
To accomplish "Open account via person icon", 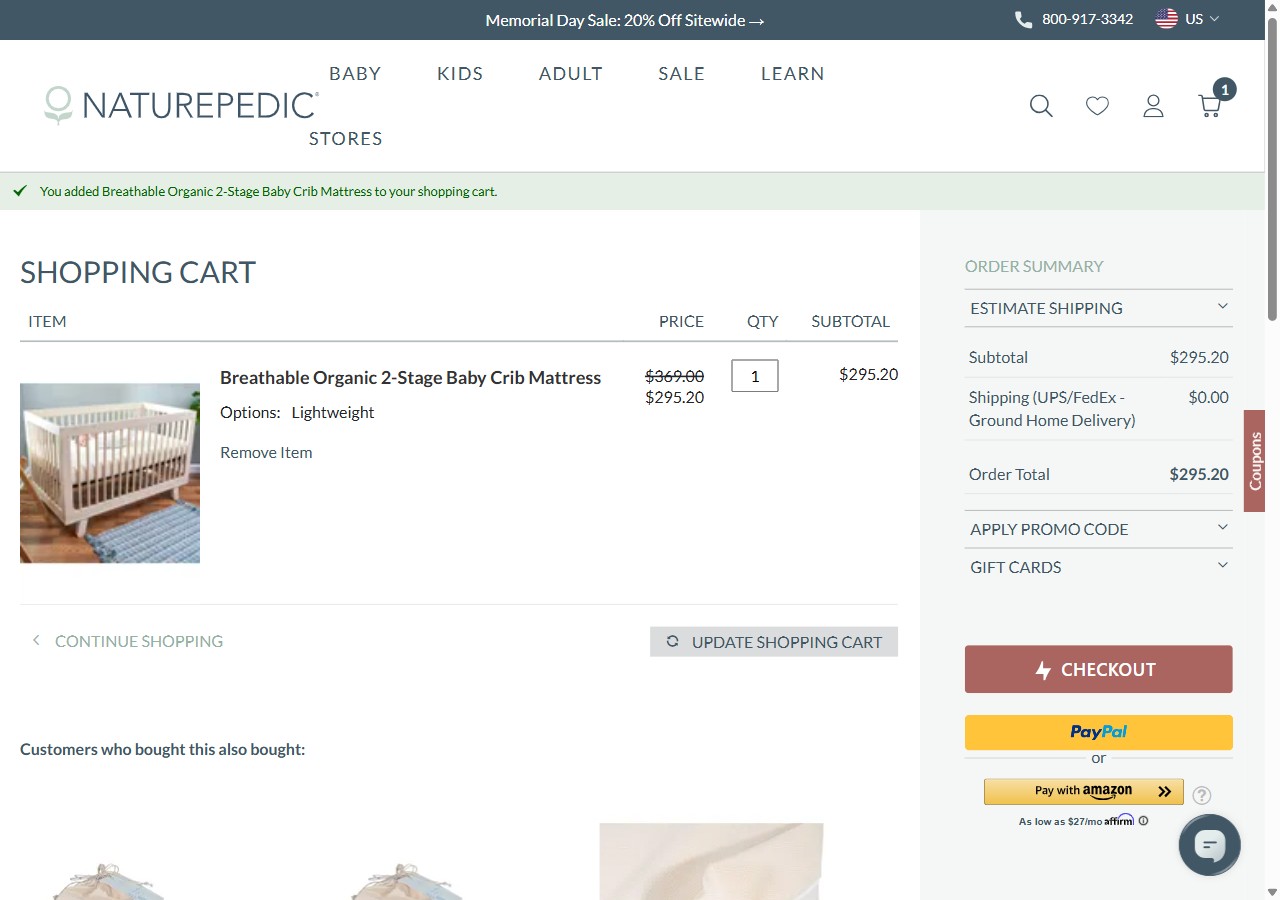I will pyautogui.click(x=1153, y=106).
